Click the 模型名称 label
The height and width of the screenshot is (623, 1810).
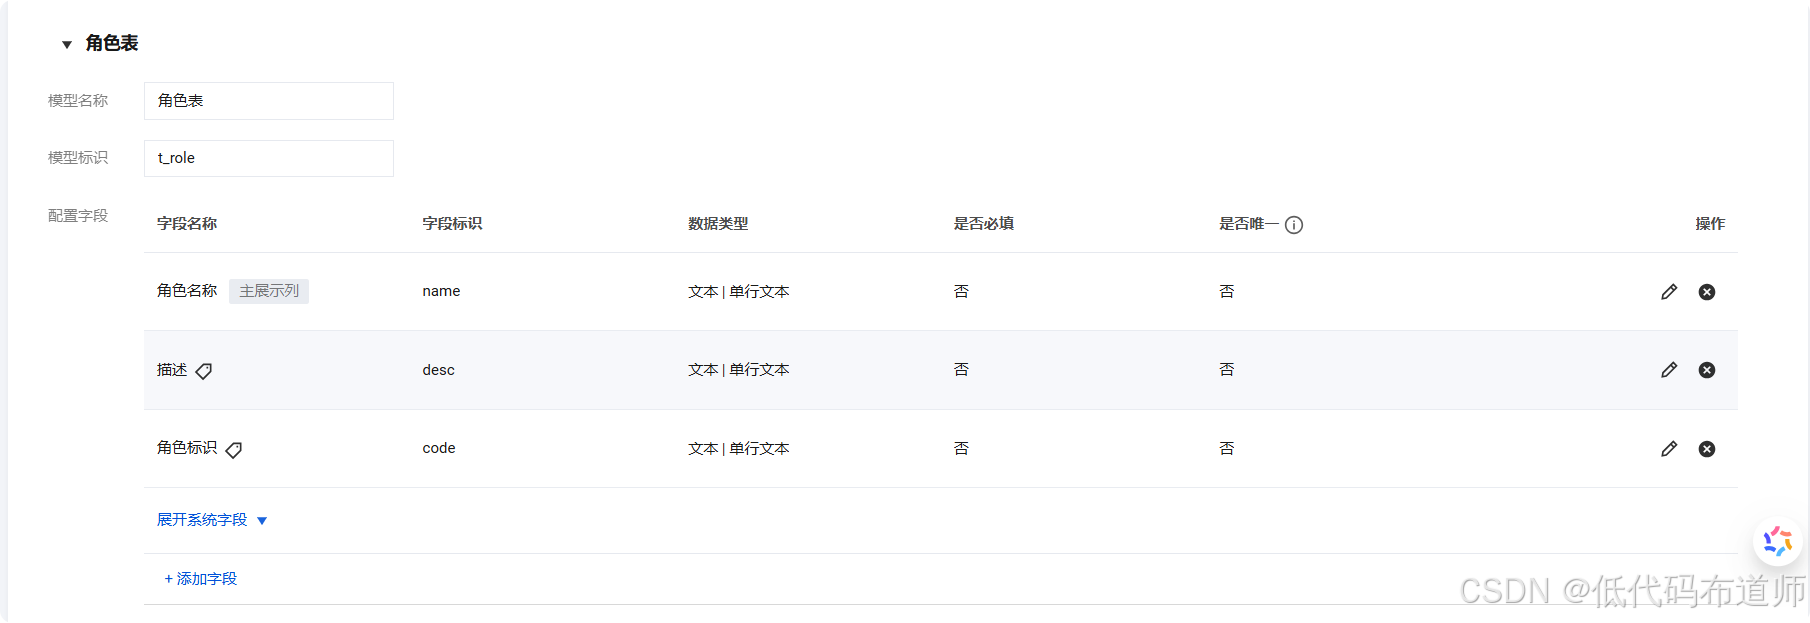pyautogui.click(x=78, y=101)
